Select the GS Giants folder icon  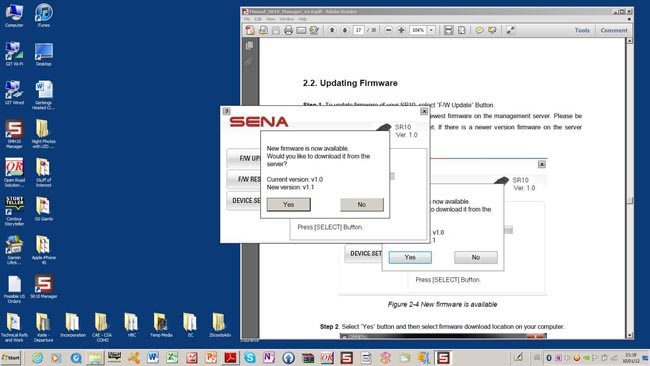point(44,209)
